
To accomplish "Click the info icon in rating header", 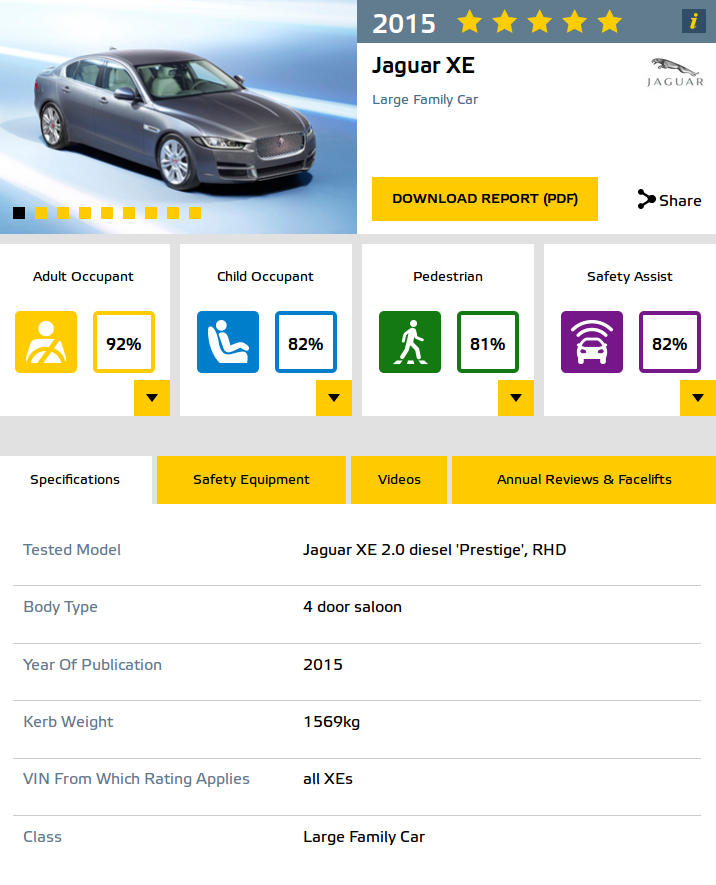I will [693, 21].
